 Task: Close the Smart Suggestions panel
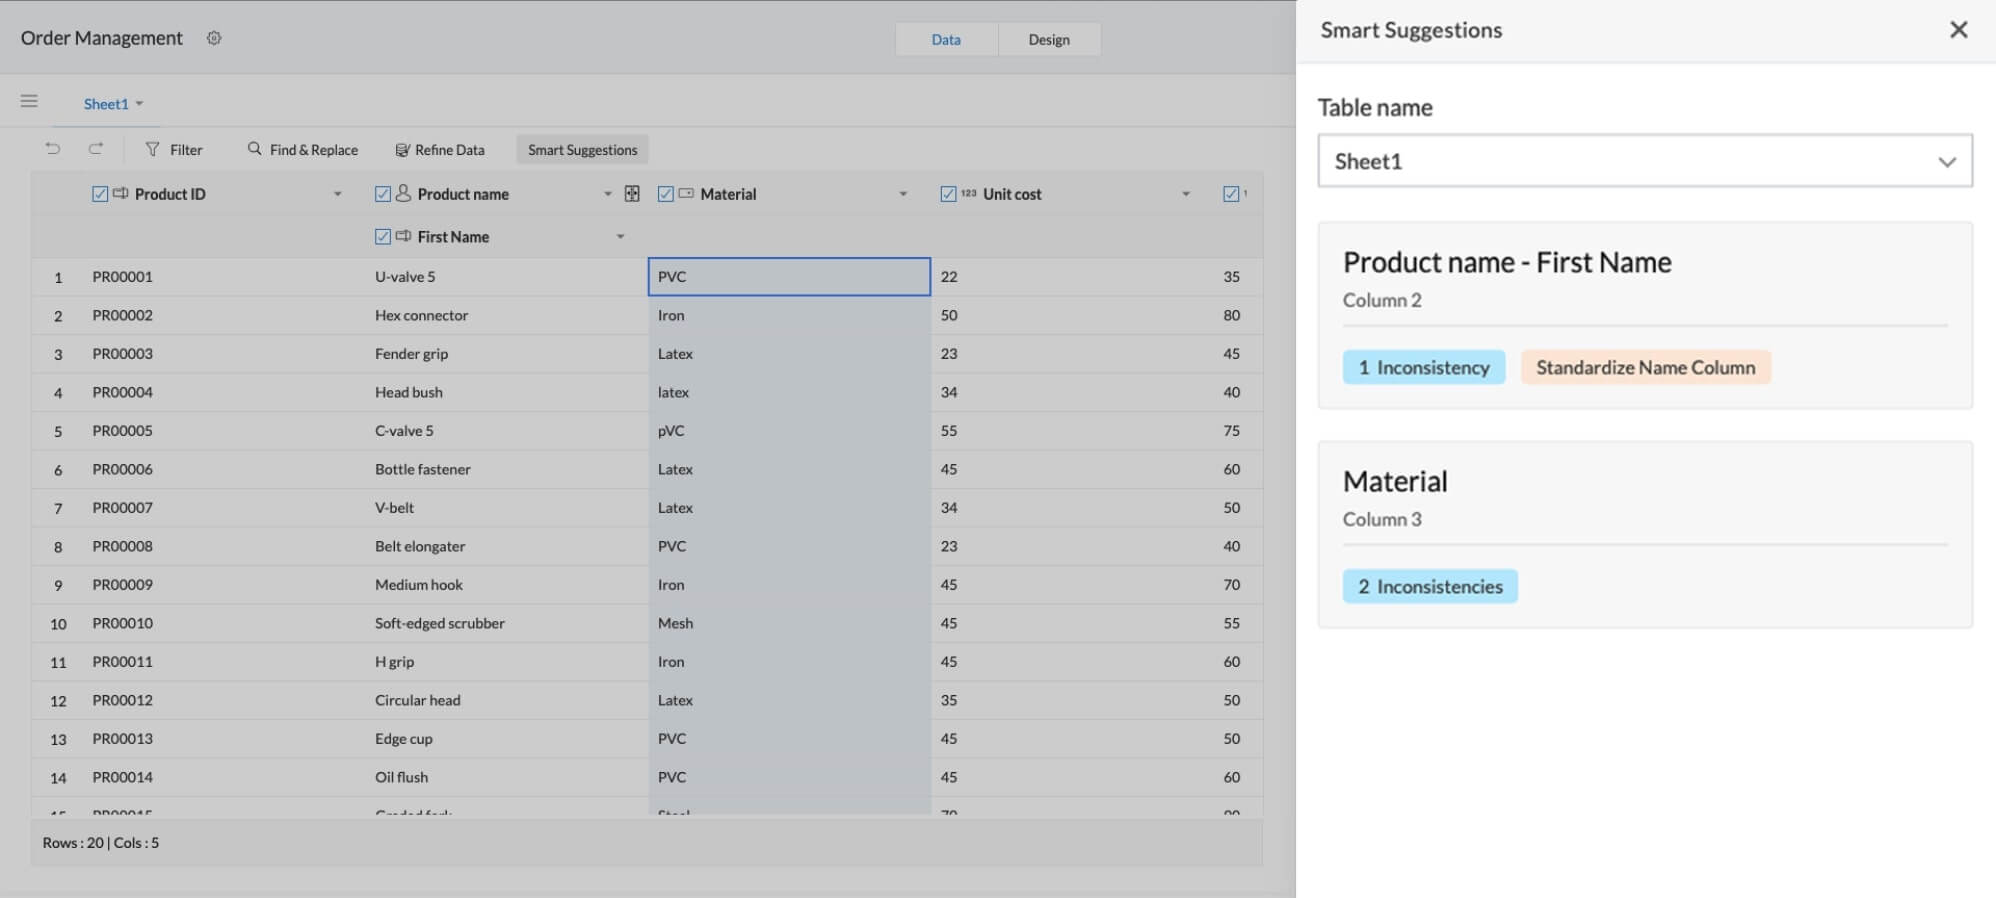(1958, 30)
